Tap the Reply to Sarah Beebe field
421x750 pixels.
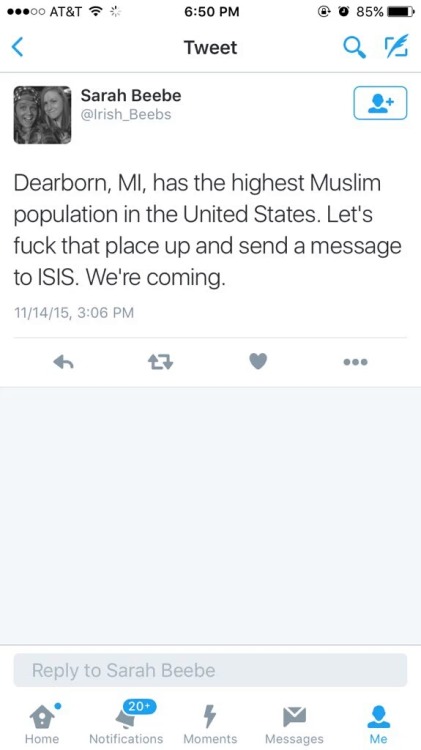(210, 670)
